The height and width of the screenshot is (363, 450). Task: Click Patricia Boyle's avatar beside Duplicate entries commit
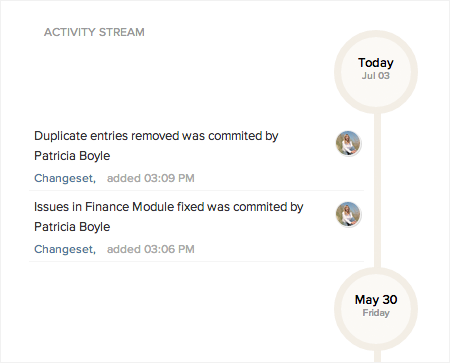(348, 143)
